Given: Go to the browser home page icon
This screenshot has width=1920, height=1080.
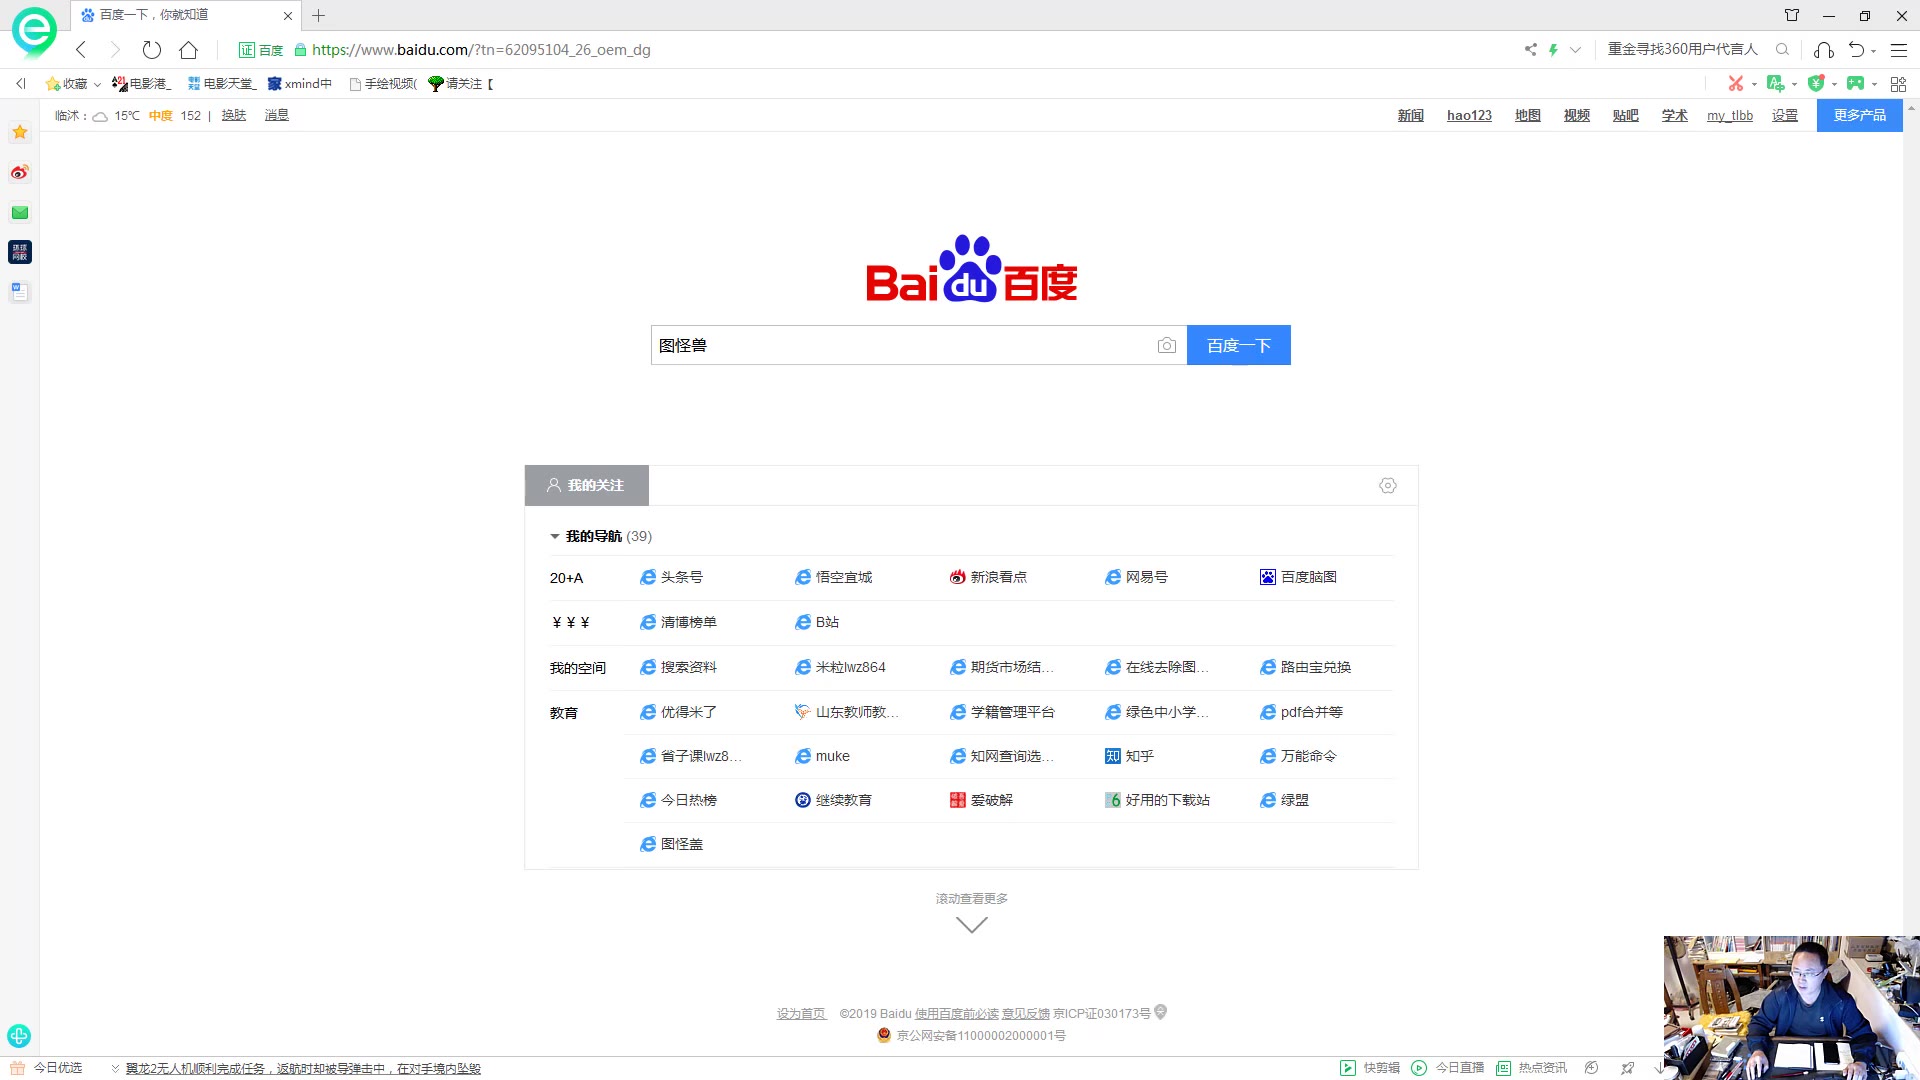Looking at the screenshot, I should pyautogui.click(x=188, y=50).
